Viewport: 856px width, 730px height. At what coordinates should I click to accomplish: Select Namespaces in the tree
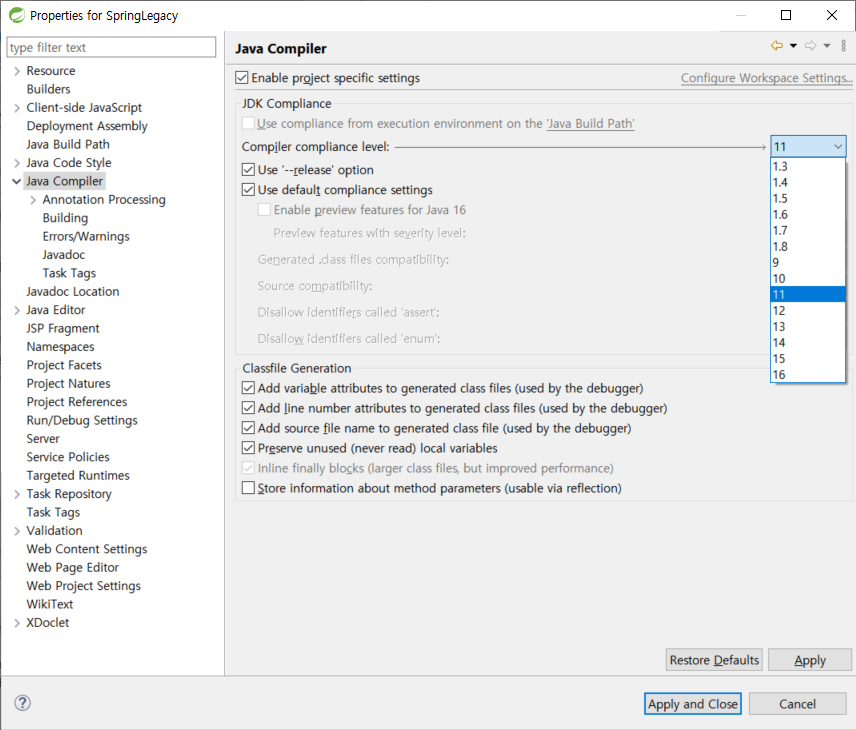coord(60,347)
